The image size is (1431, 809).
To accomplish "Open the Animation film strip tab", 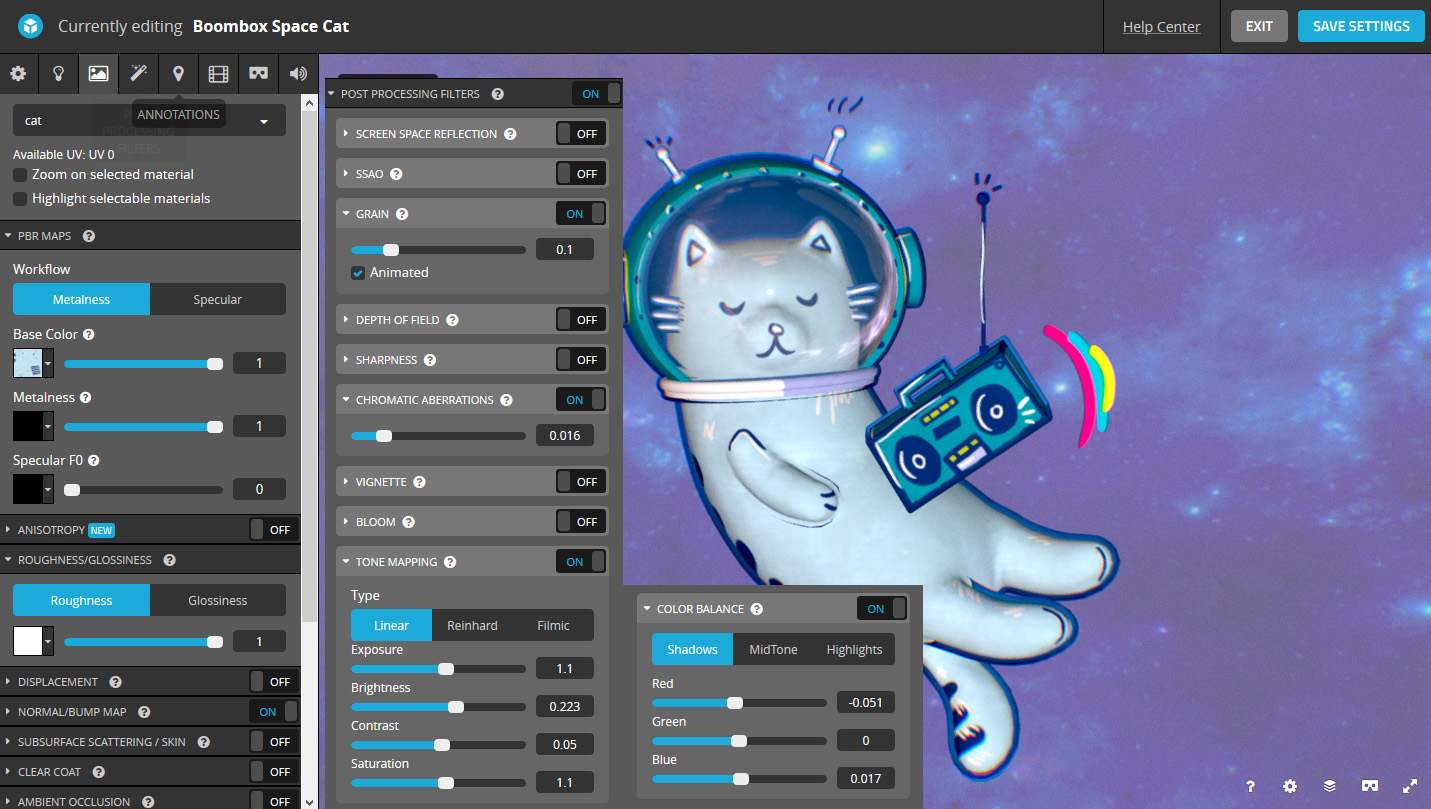I will pyautogui.click(x=218, y=73).
